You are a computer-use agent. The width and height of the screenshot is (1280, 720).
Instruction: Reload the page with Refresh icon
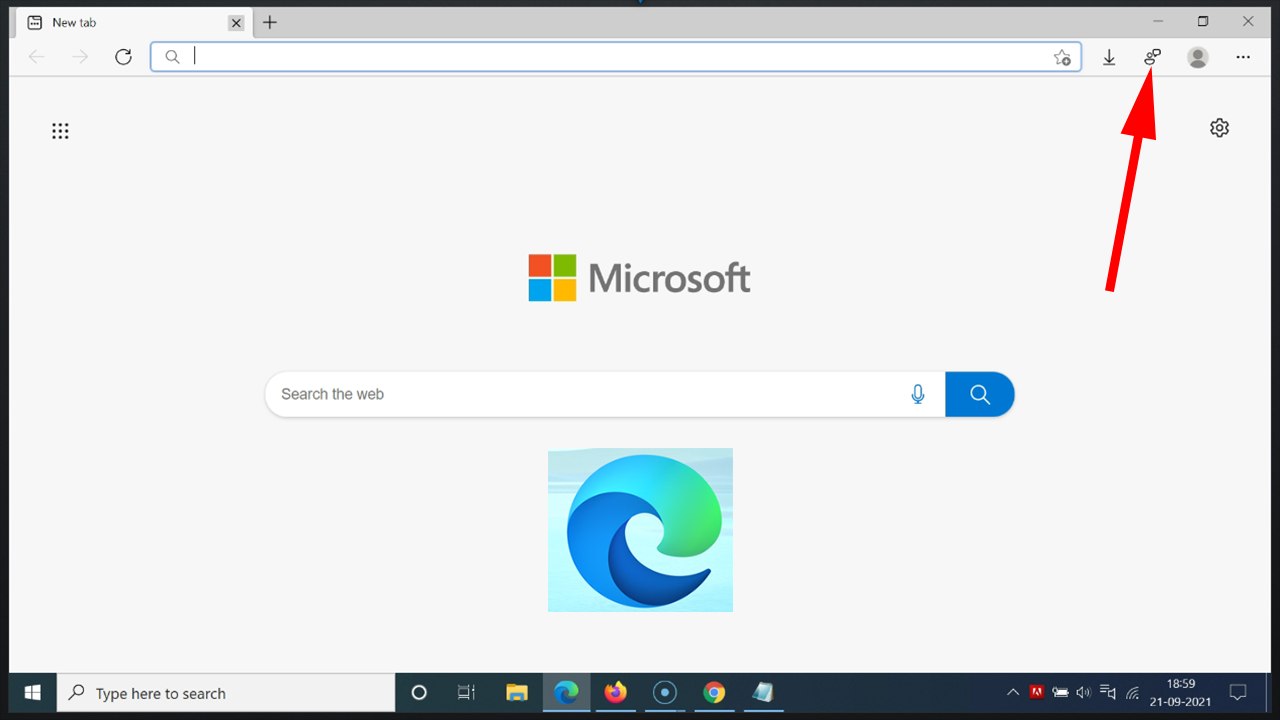[123, 57]
